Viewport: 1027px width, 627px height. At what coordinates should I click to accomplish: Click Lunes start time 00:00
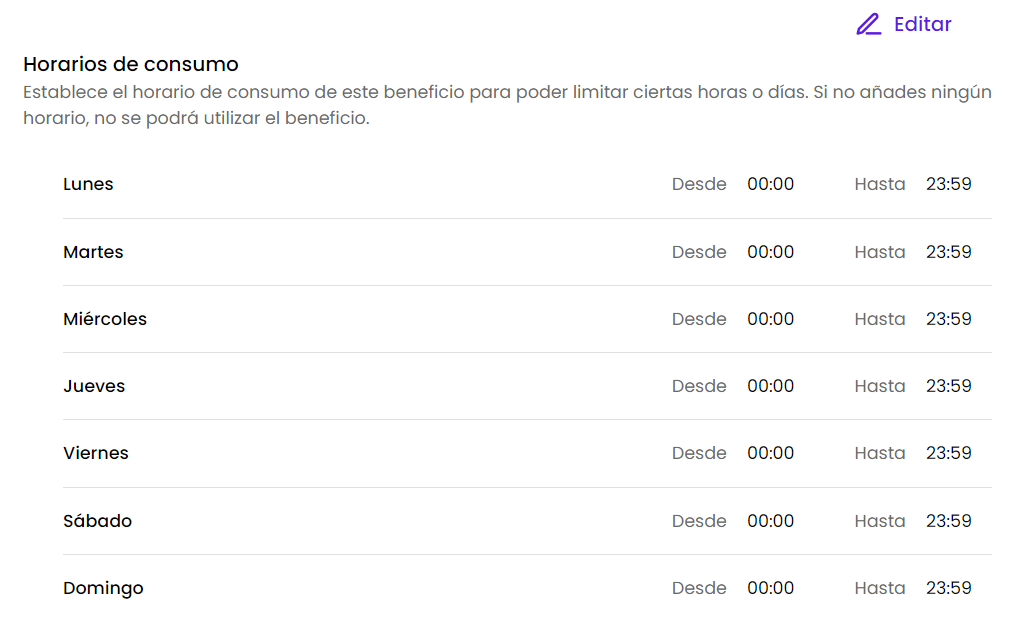coord(770,184)
